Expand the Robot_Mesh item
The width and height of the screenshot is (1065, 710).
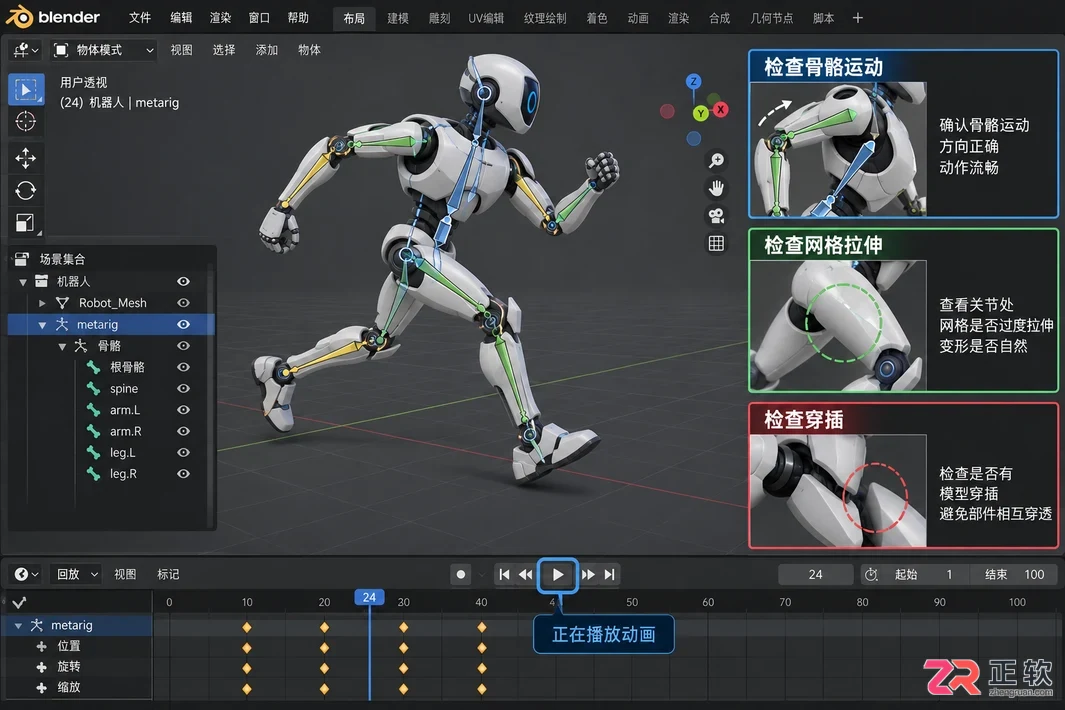[x=42, y=303]
